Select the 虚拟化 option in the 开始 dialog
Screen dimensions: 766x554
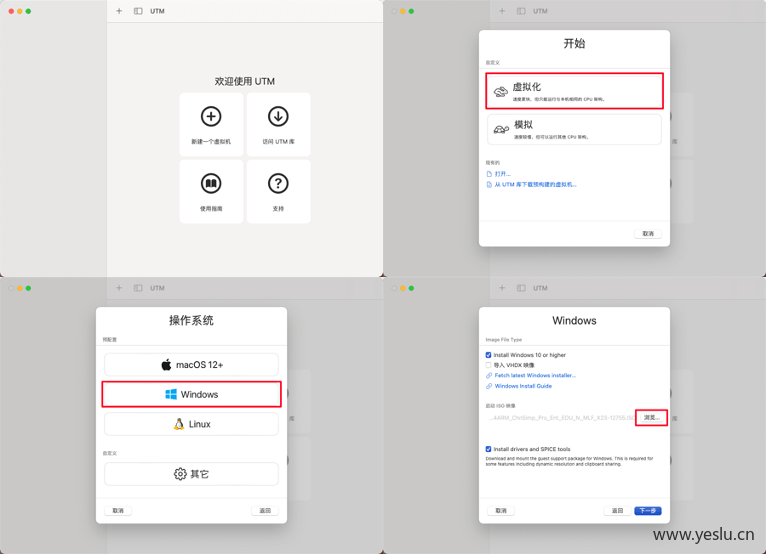coord(574,91)
